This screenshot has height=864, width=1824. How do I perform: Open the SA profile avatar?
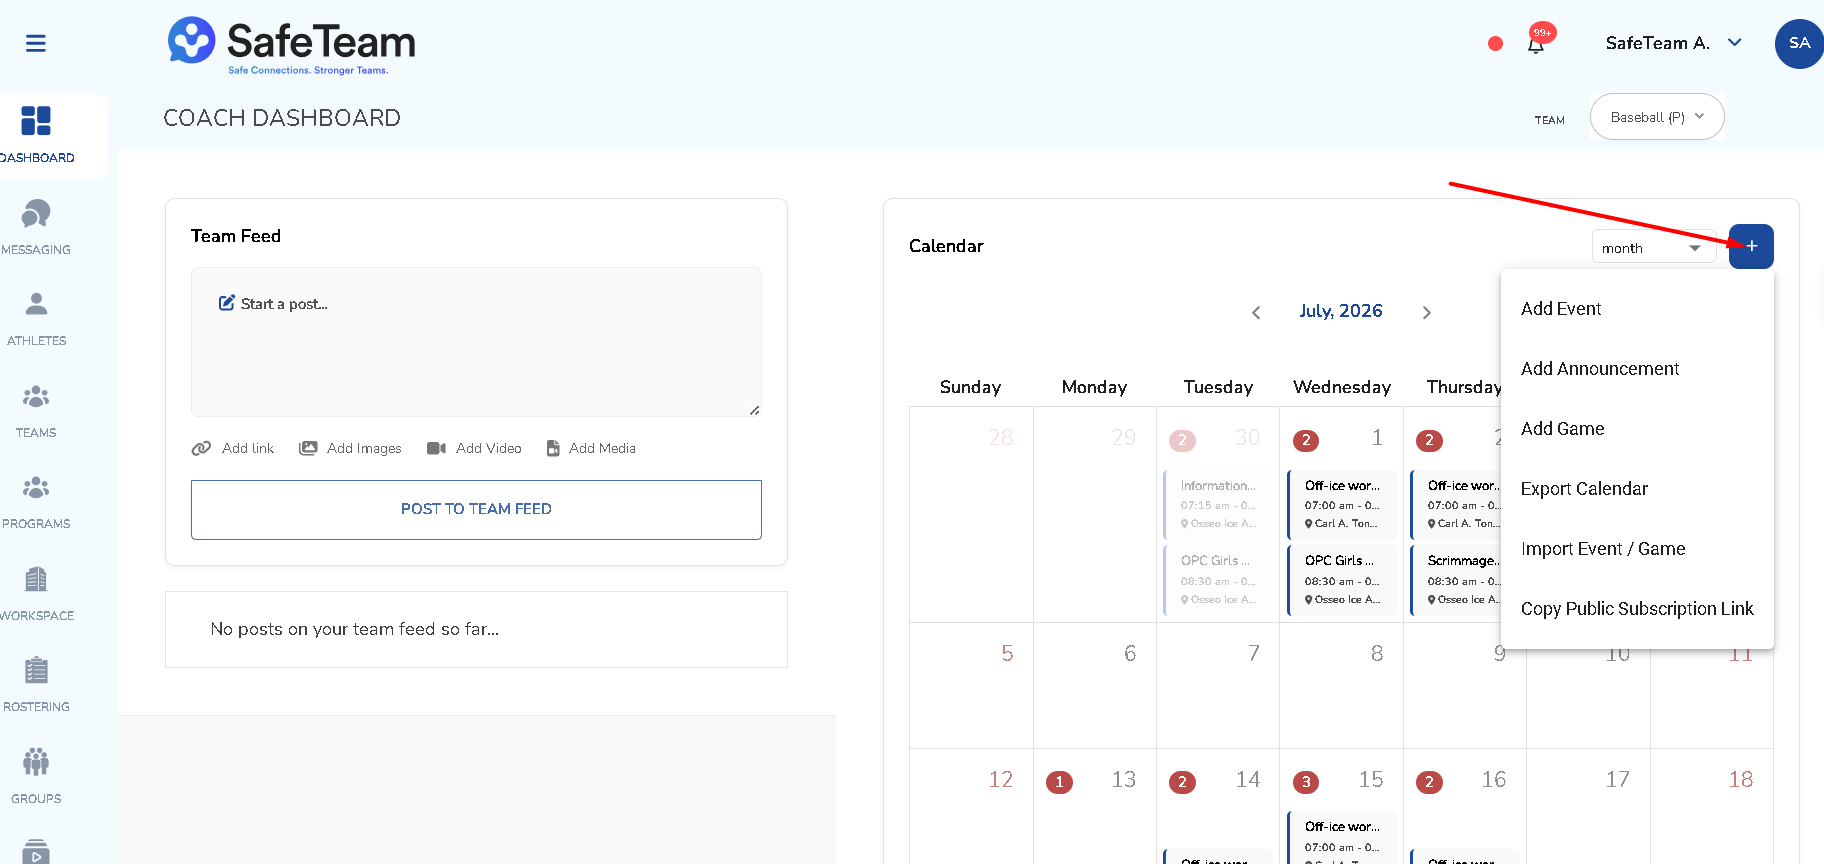point(1799,43)
